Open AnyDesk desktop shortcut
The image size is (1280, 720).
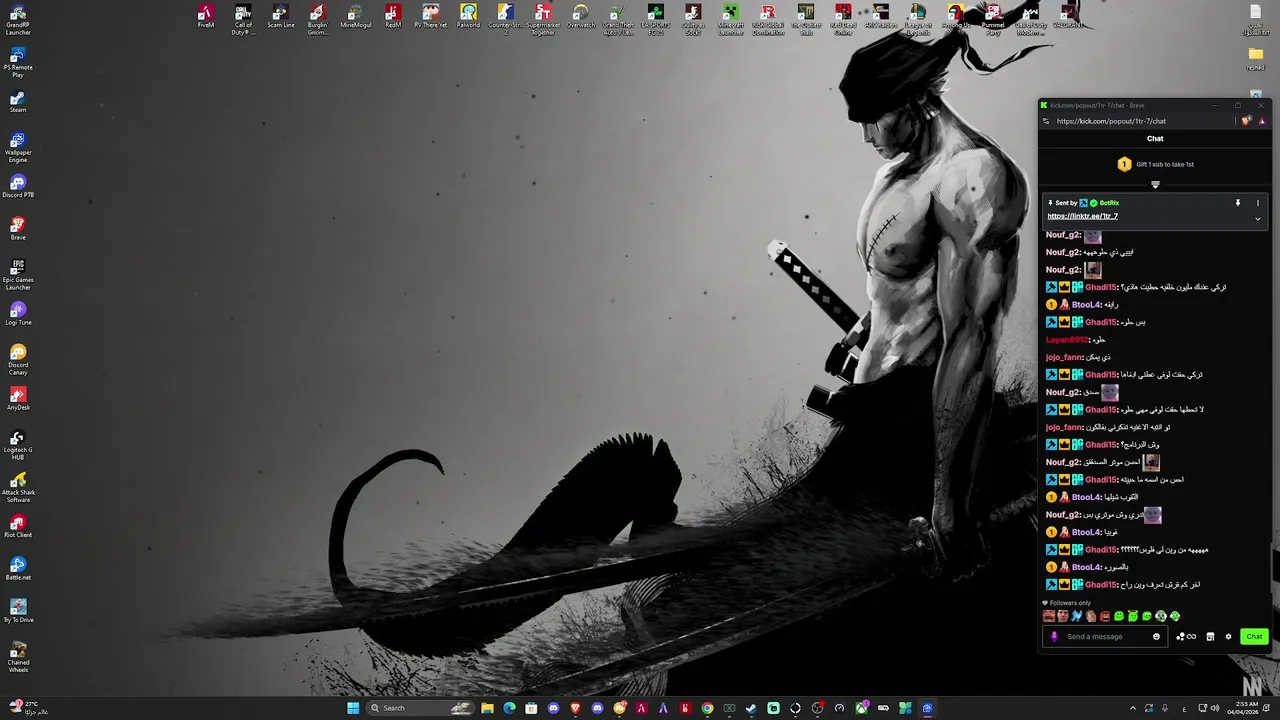[x=18, y=399]
